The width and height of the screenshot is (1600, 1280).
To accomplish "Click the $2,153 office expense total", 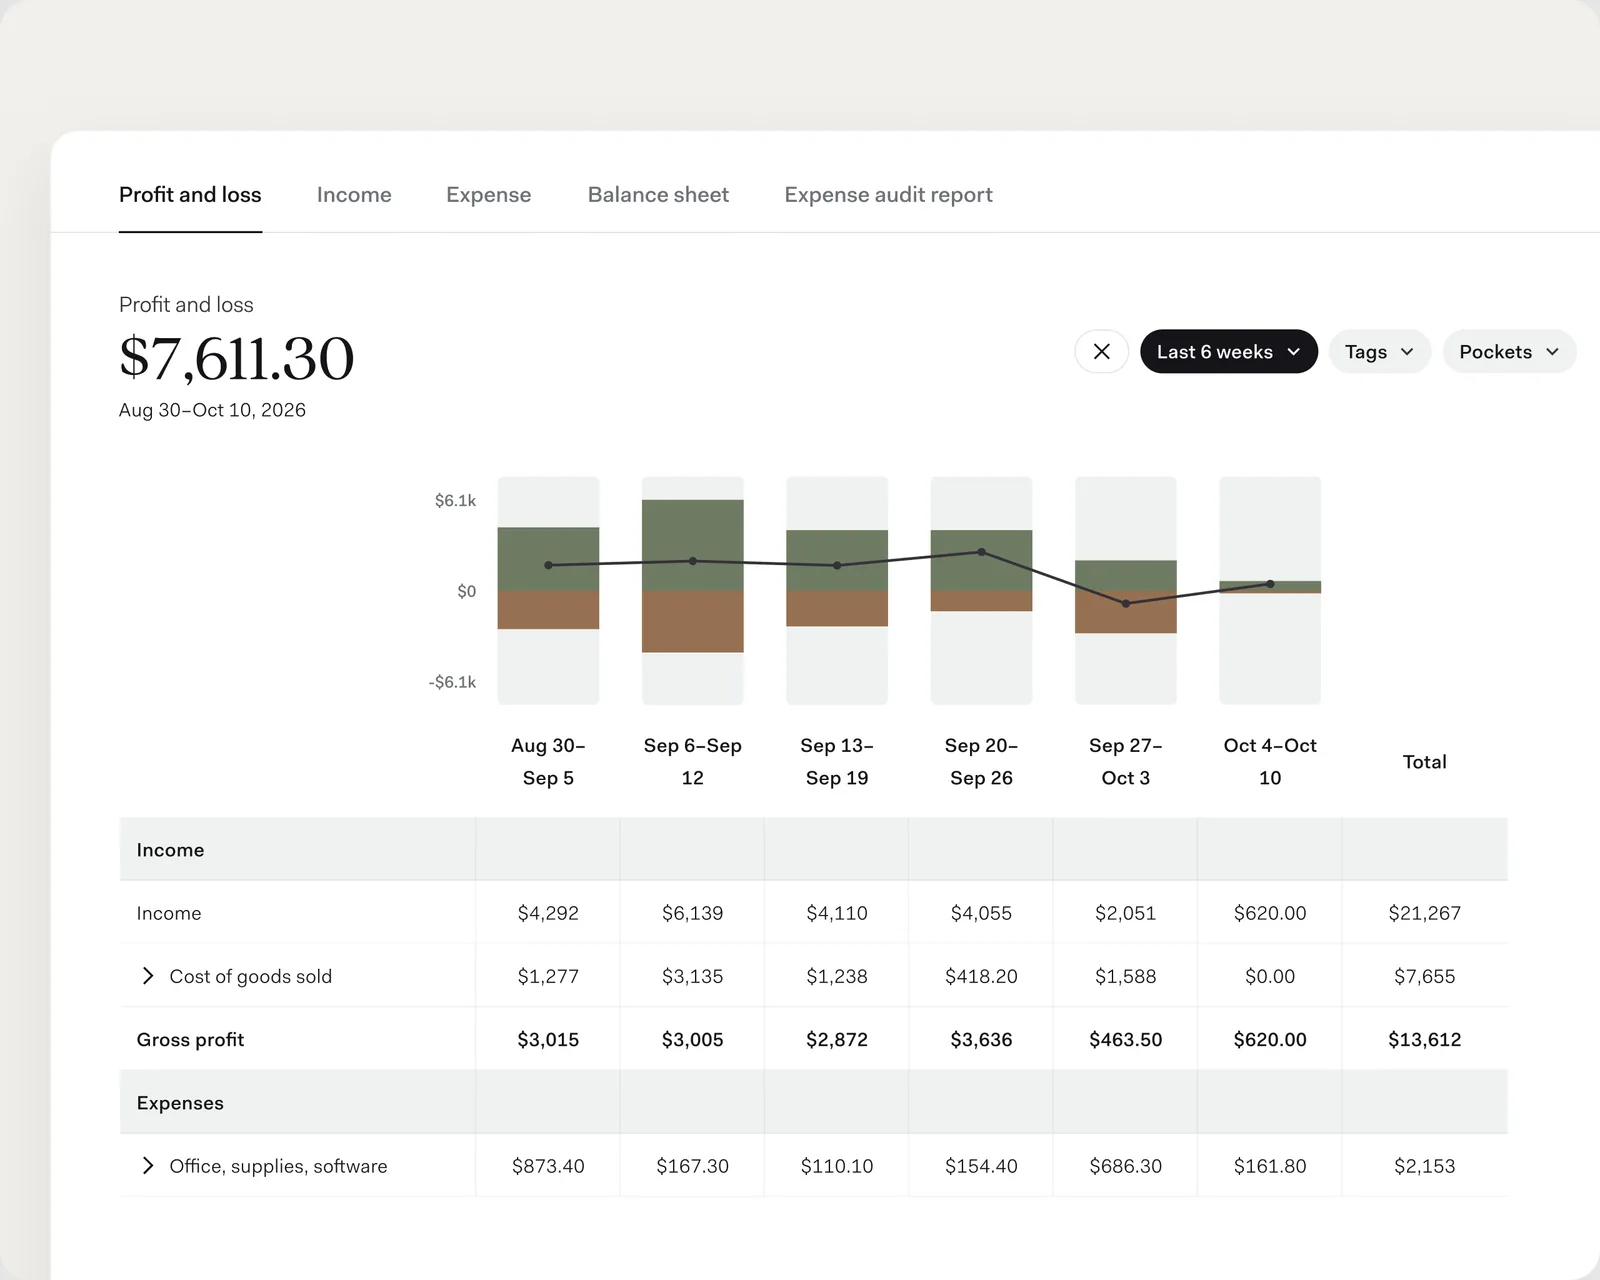I will [x=1424, y=1166].
